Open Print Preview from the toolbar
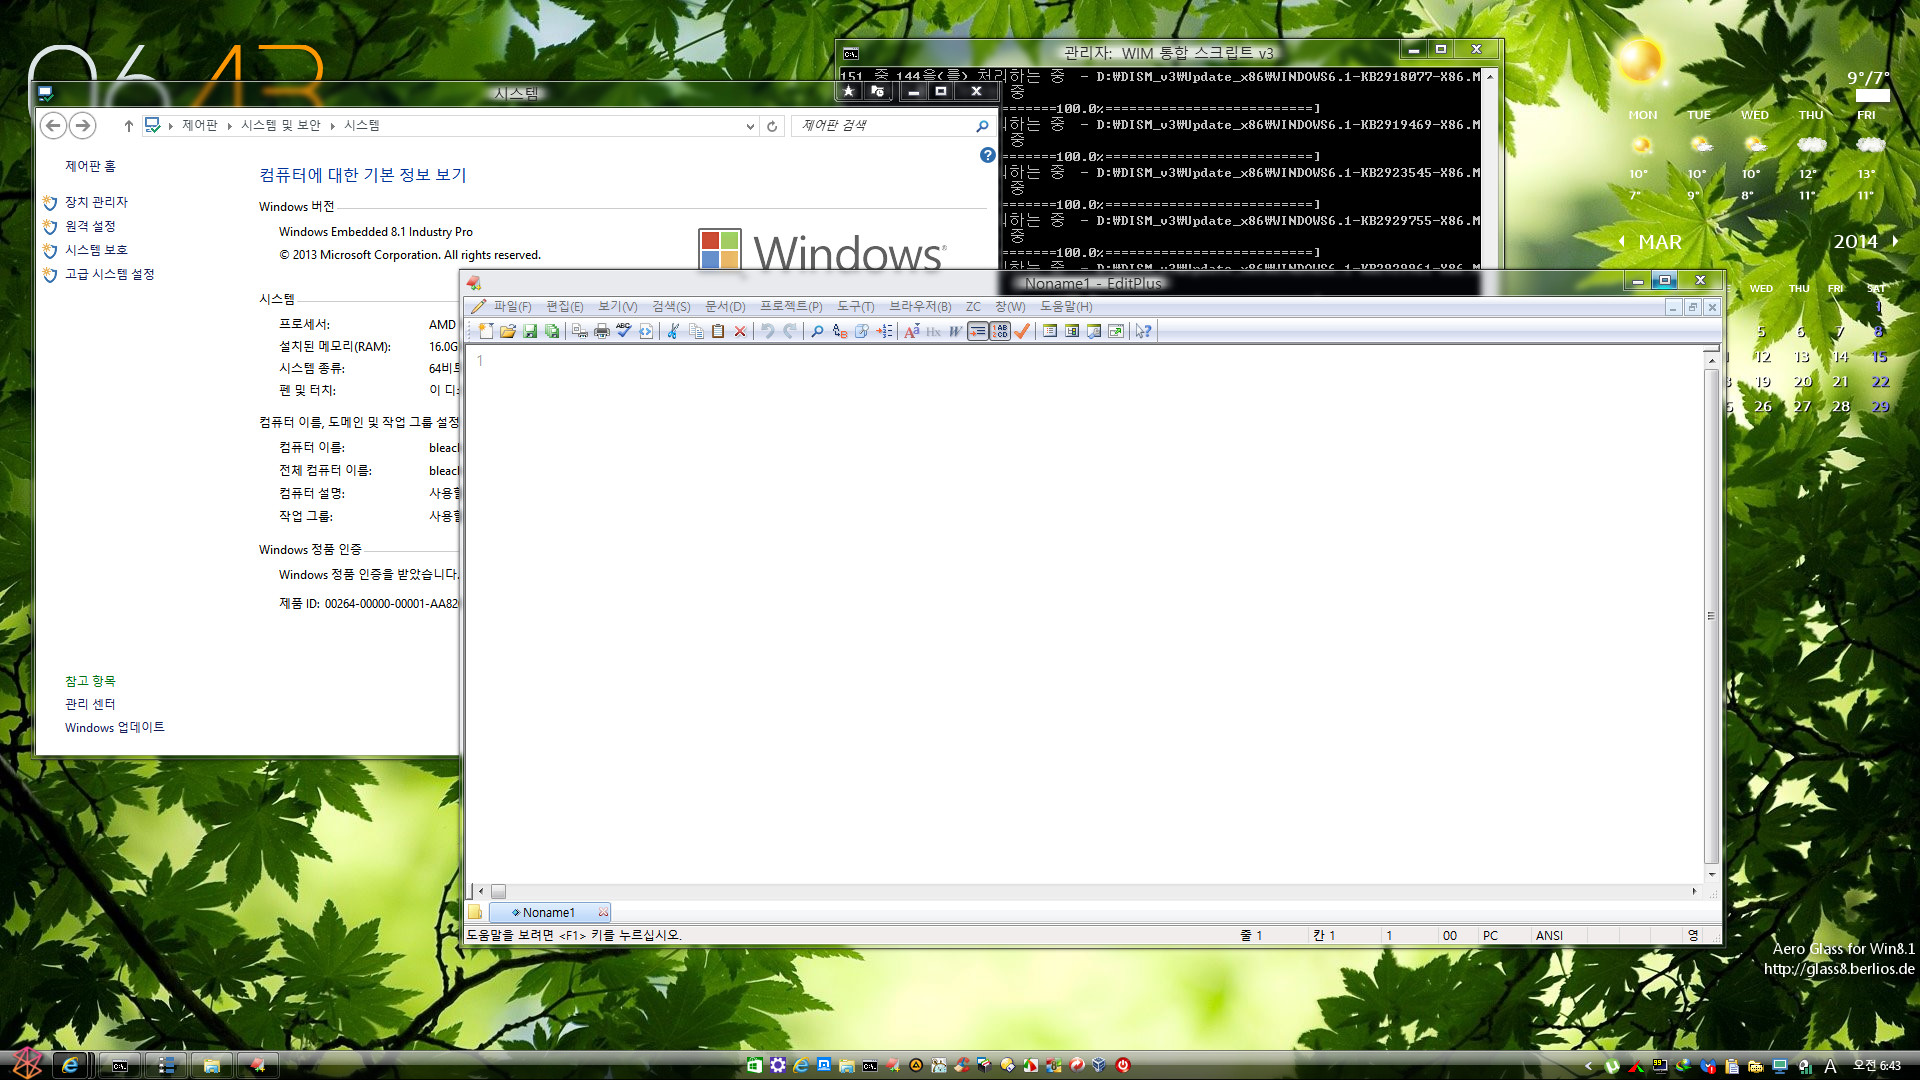This screenshot has height=1080, width=1920. [x=580, y=331]
